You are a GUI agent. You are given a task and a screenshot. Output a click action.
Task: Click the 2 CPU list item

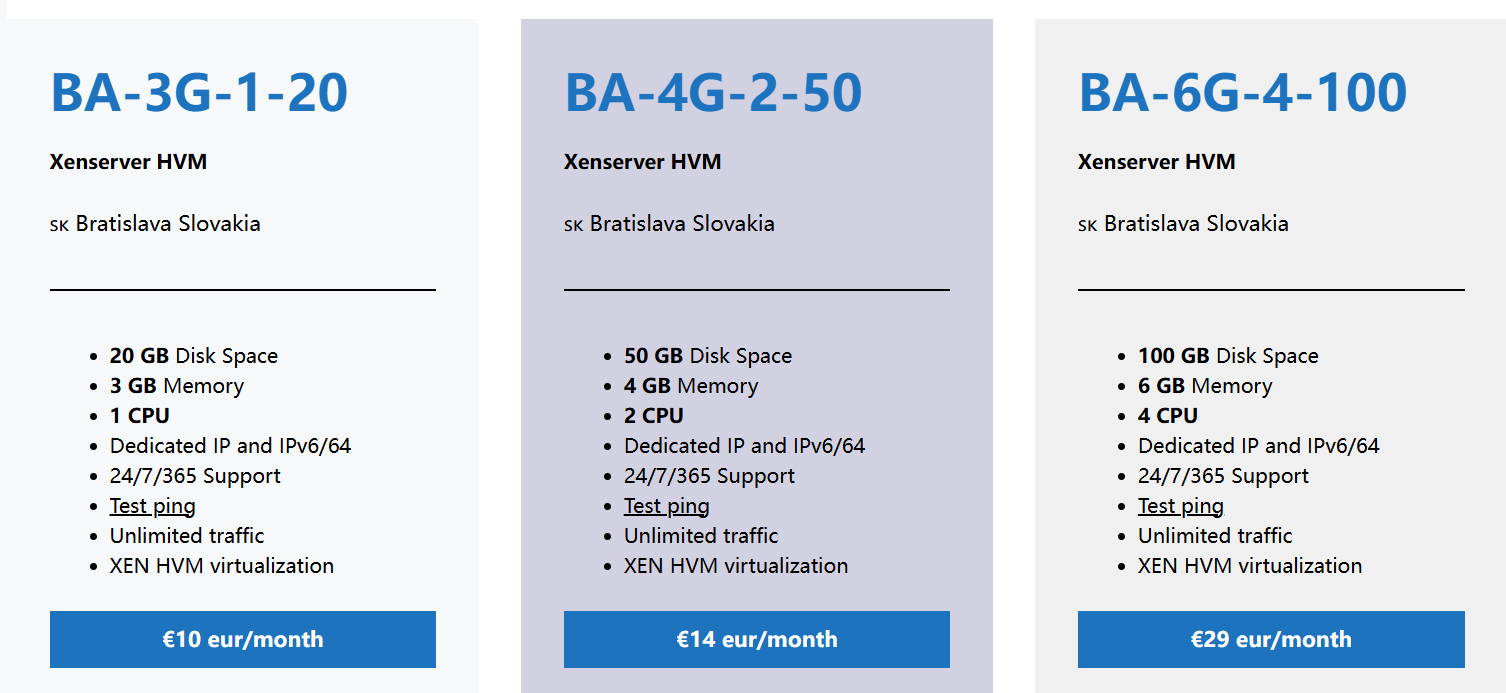point(654,416)
